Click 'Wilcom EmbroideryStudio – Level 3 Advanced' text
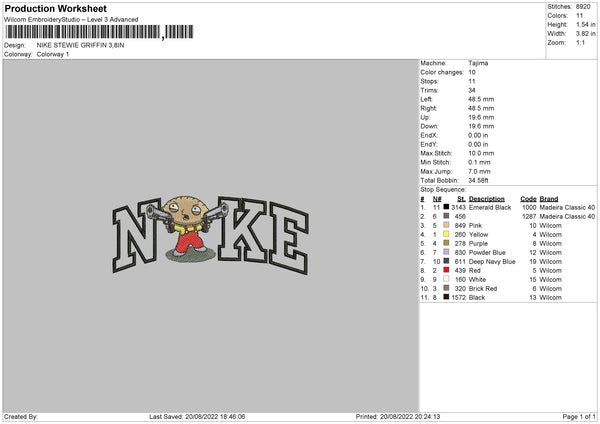The height and width of the screenshot is (424, 600). pyautogui.click(x=71, y=20)
